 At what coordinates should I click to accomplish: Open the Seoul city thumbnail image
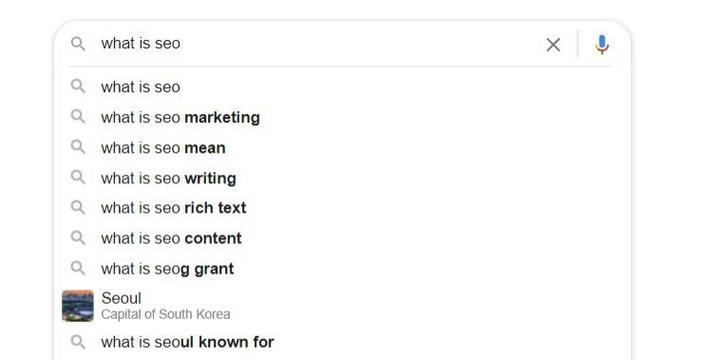(x=78, y=306)
